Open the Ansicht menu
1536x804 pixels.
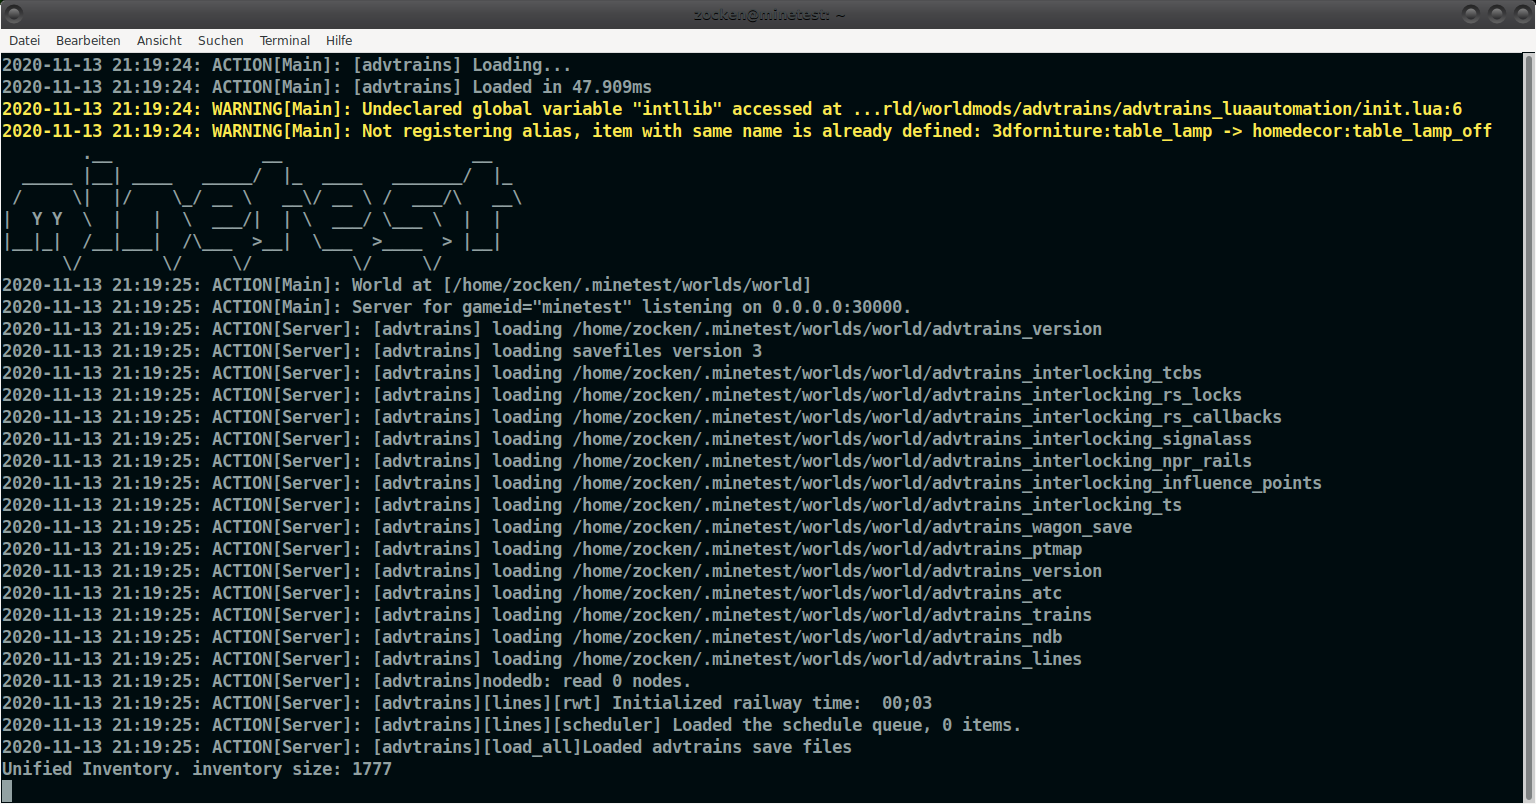pyautogui.click(x=159, y=41)
